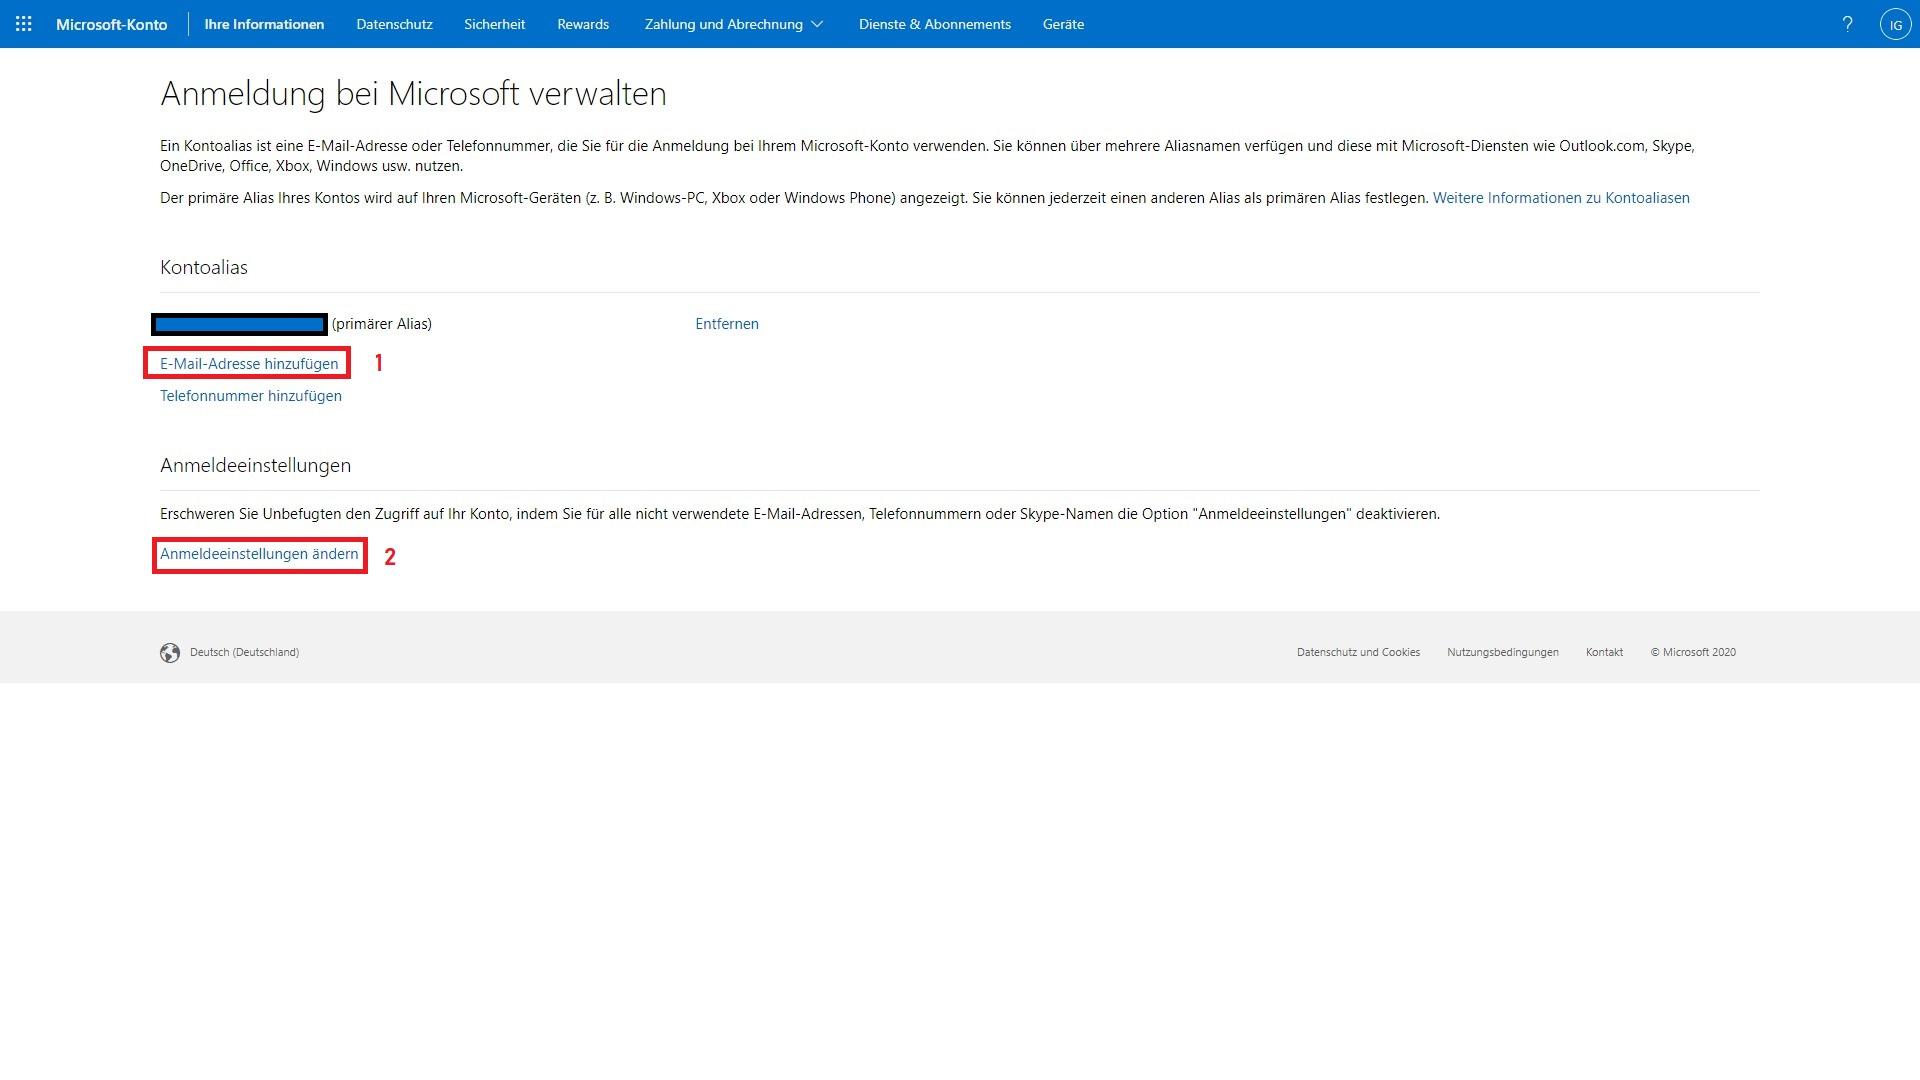Switch to the Ihre Informationen tab
1920x1080 pixels.
(x=263, y=24)
